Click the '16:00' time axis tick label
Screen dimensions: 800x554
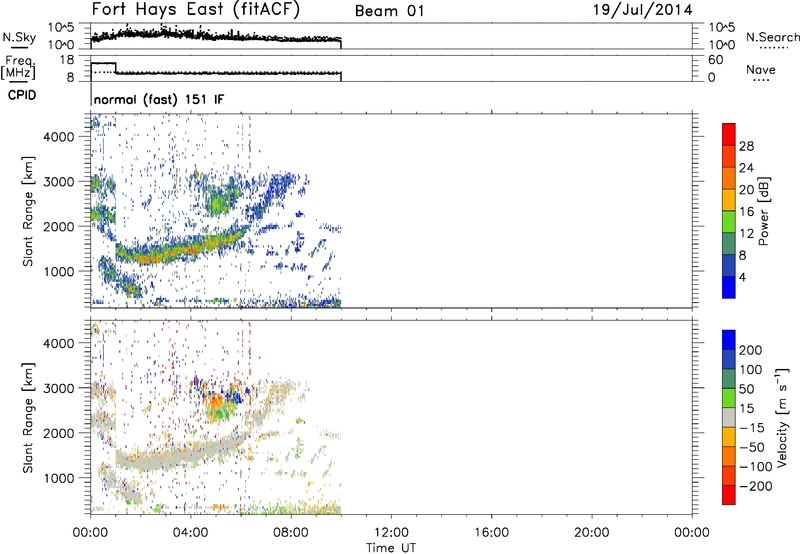tap(491, 533)
